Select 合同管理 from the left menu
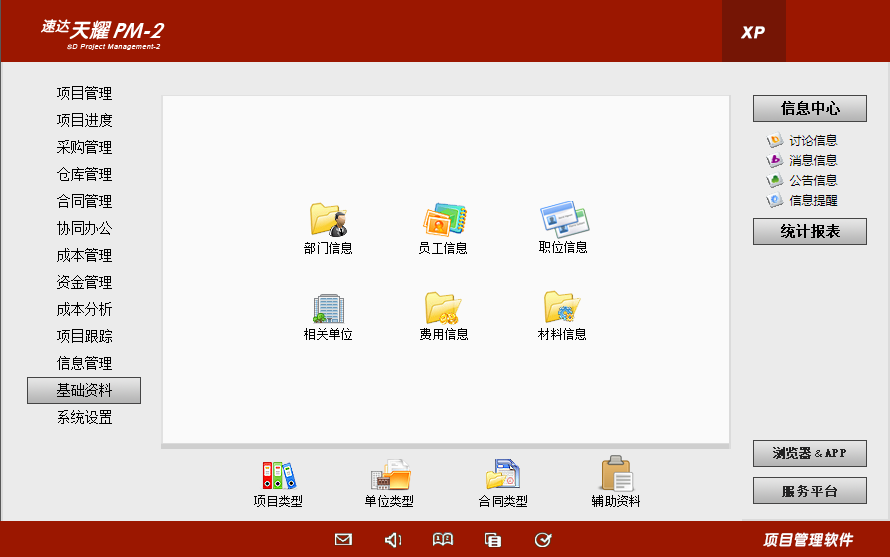 tap(84, 202)
